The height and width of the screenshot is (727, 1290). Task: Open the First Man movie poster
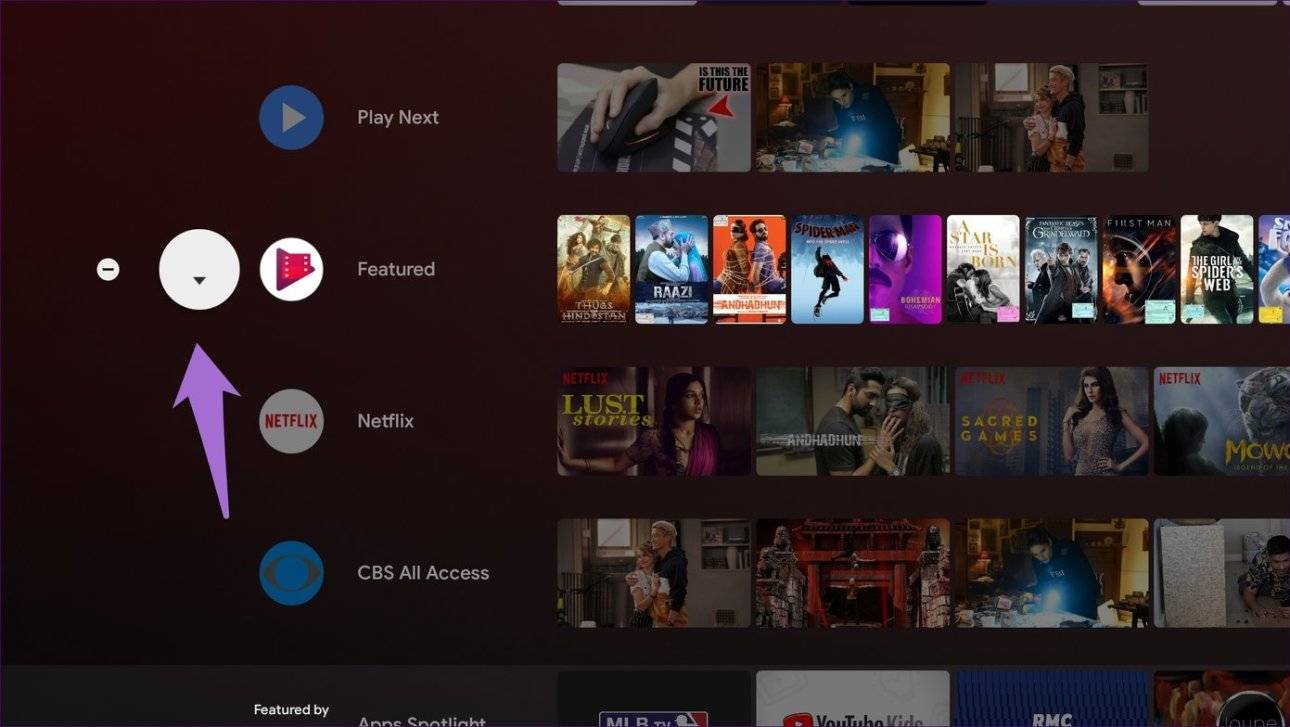point(1139,269)
